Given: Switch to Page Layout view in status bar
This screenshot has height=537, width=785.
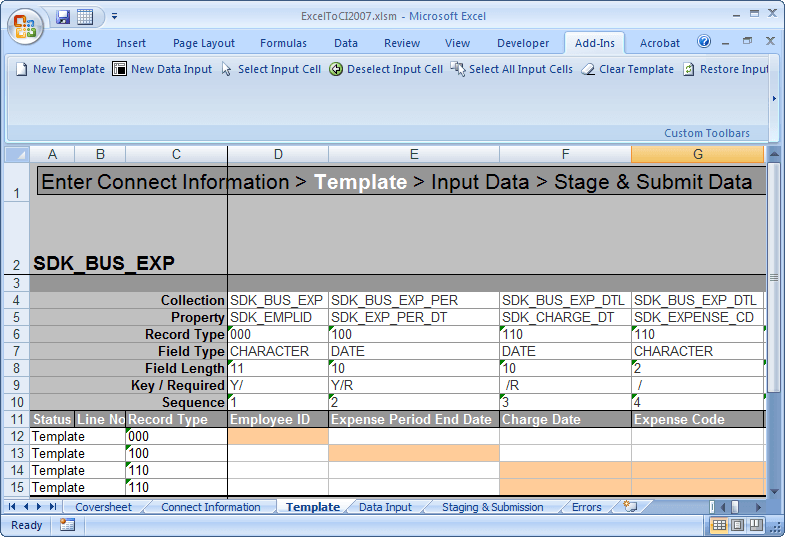Looking at the screenshot, I should click(x=737, y=525).
